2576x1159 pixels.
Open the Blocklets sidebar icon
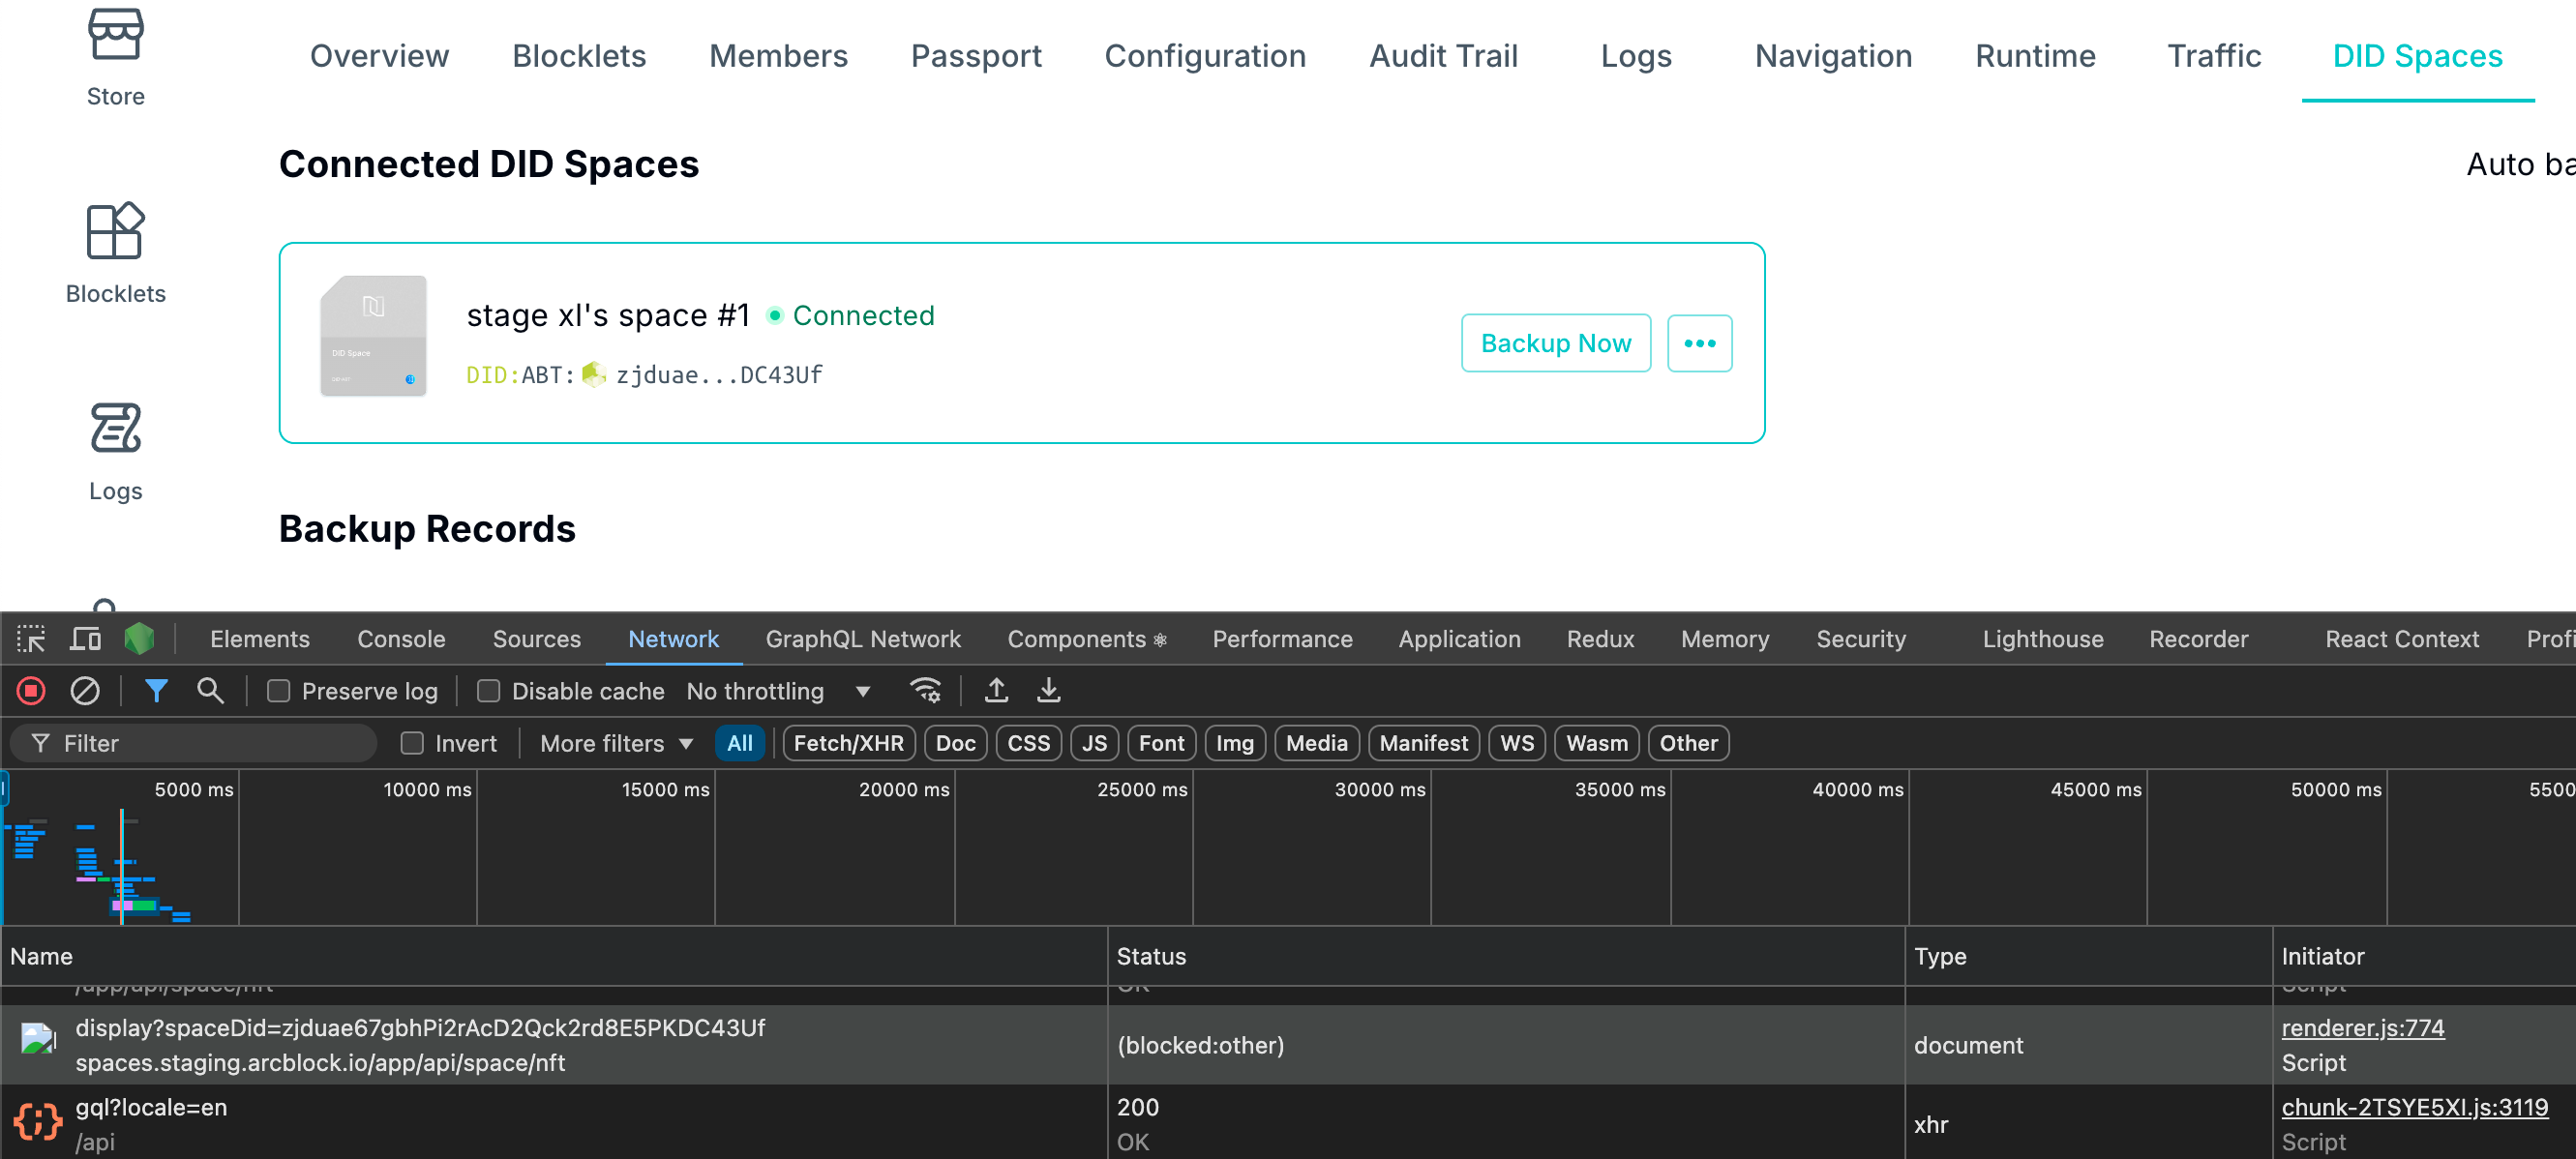(x=115, y=232)
